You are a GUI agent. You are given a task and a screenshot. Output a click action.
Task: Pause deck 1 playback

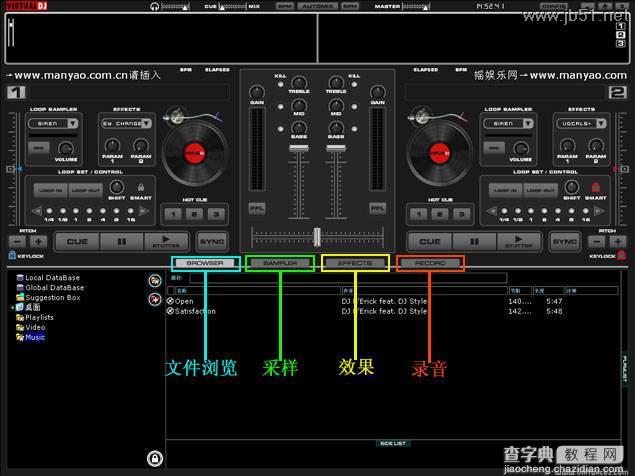(x=121, y=241)
